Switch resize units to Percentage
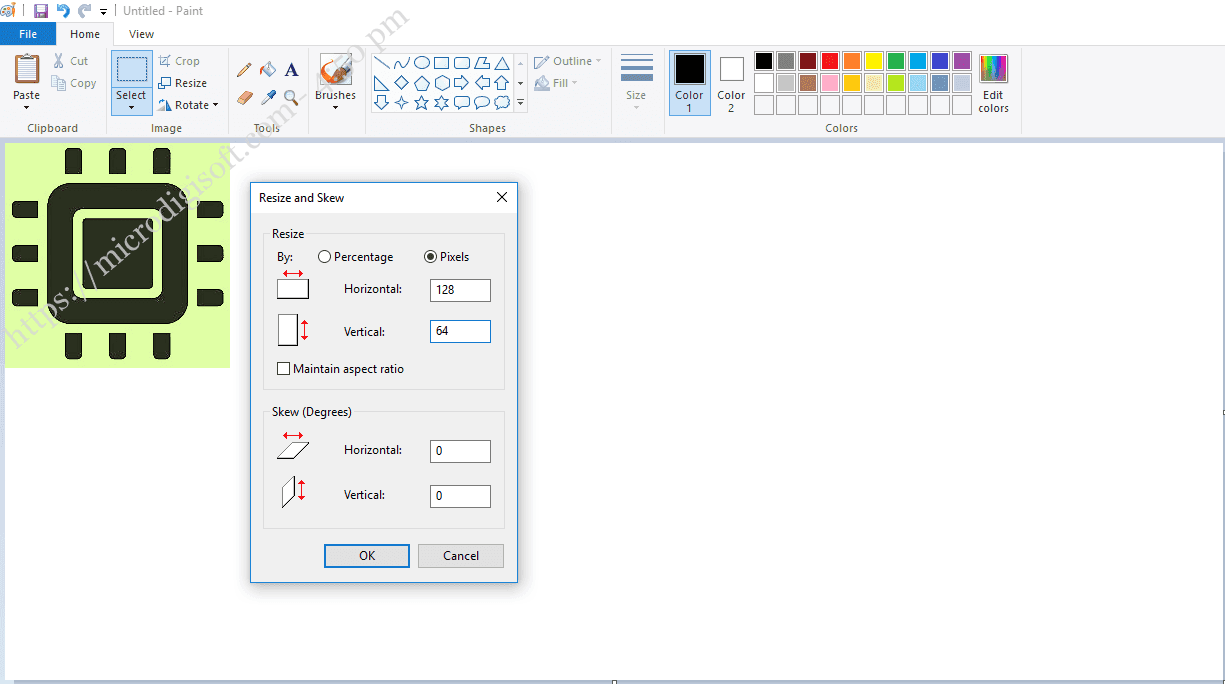The width and height of the screenshot is (1225, 684). pyautogui.click(x=324, y=256)
